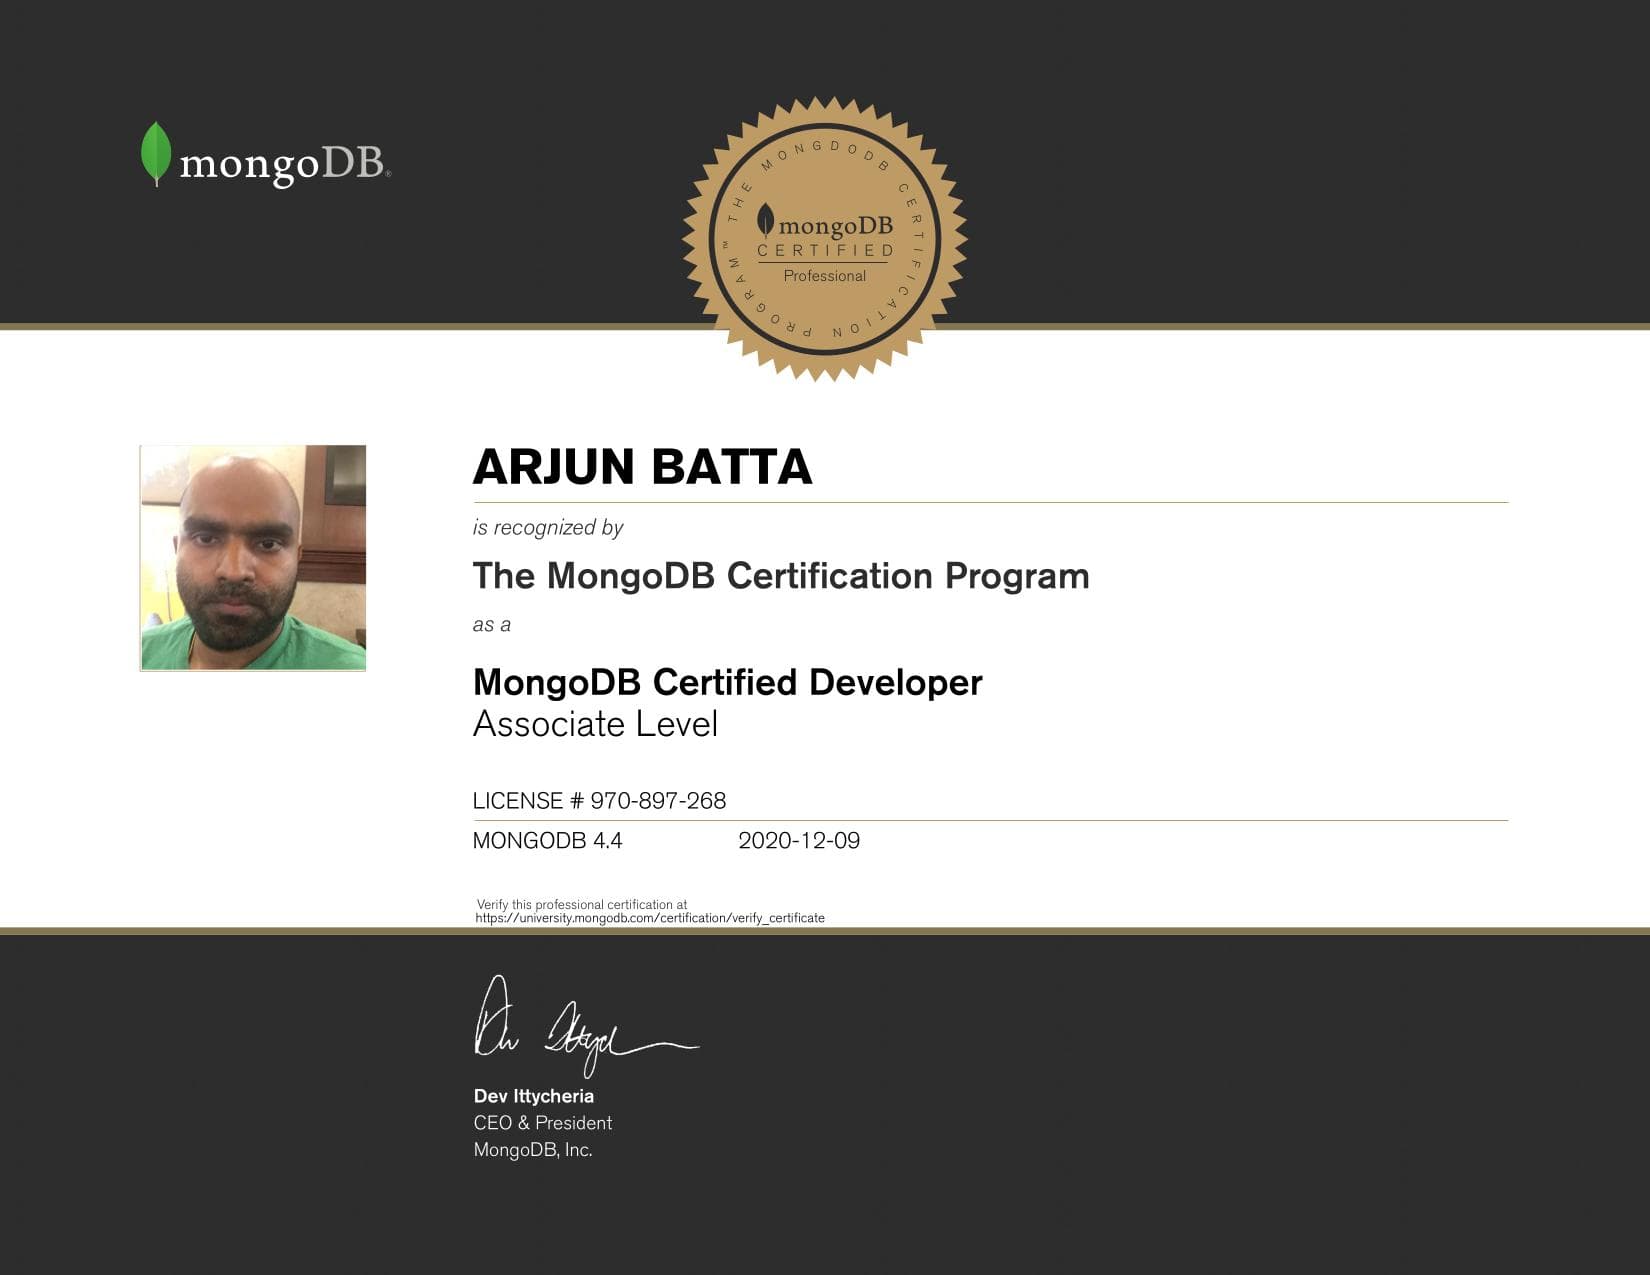Viewport: 1650px width, 1275px height.
Task: Select the 'Associate Level' label
Action: pos(597,723)
